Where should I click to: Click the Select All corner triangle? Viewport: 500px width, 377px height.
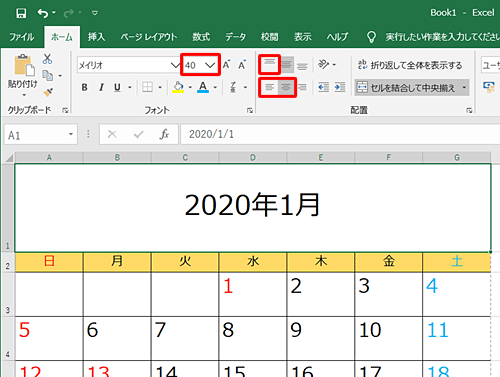coord(8,157)
